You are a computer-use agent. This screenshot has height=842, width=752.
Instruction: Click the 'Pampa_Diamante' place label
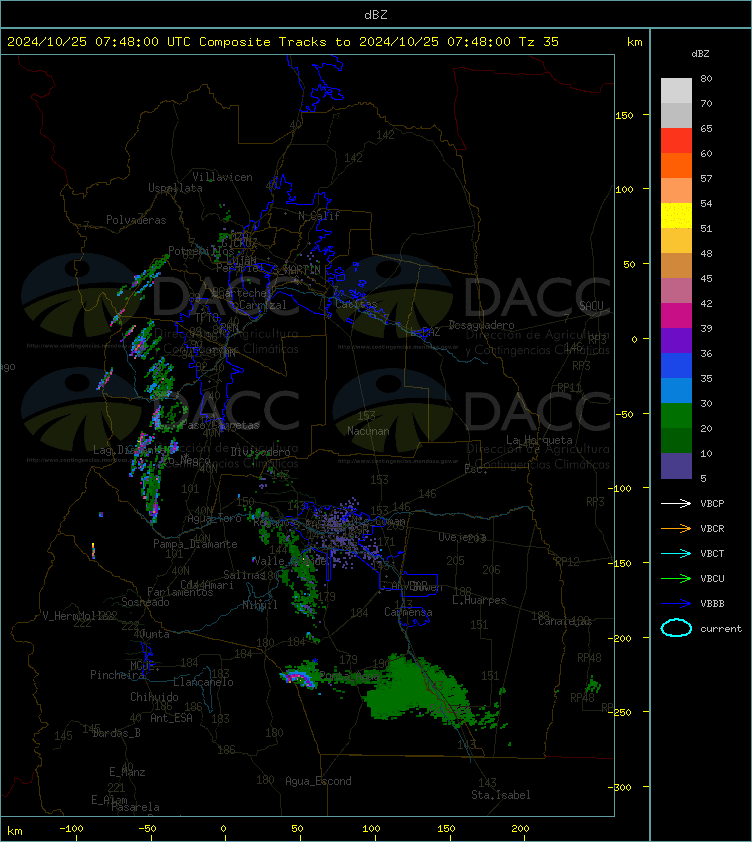195,544
